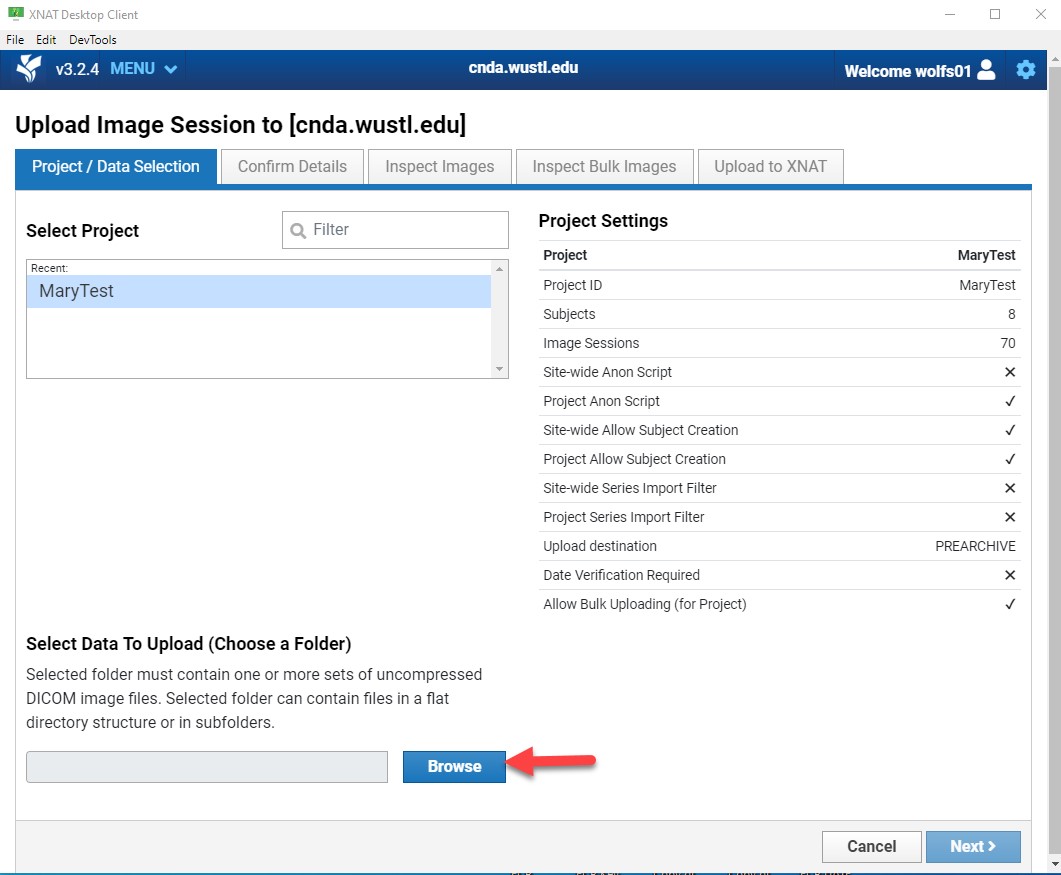Click the magnifier icon in Filter box
The height and width of the screenshot is (875, 1061).
(298, 230)
